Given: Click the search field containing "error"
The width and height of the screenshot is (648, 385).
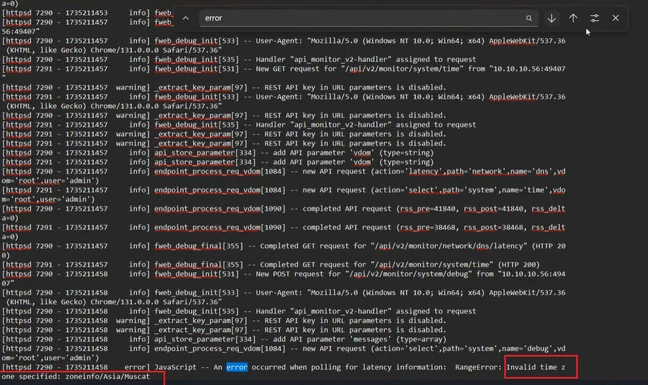Looking at the screenshot, I should pos(369,18).
